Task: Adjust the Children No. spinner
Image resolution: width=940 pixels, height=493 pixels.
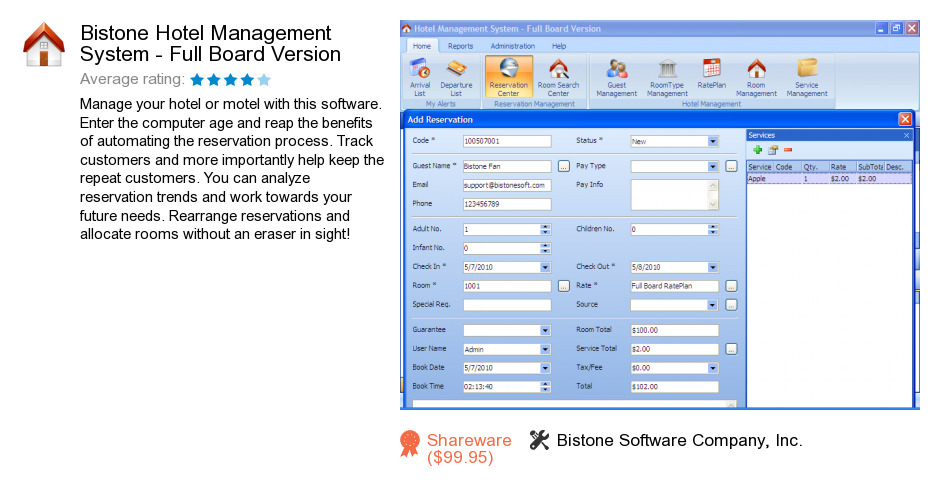Action: click(712, 230)
